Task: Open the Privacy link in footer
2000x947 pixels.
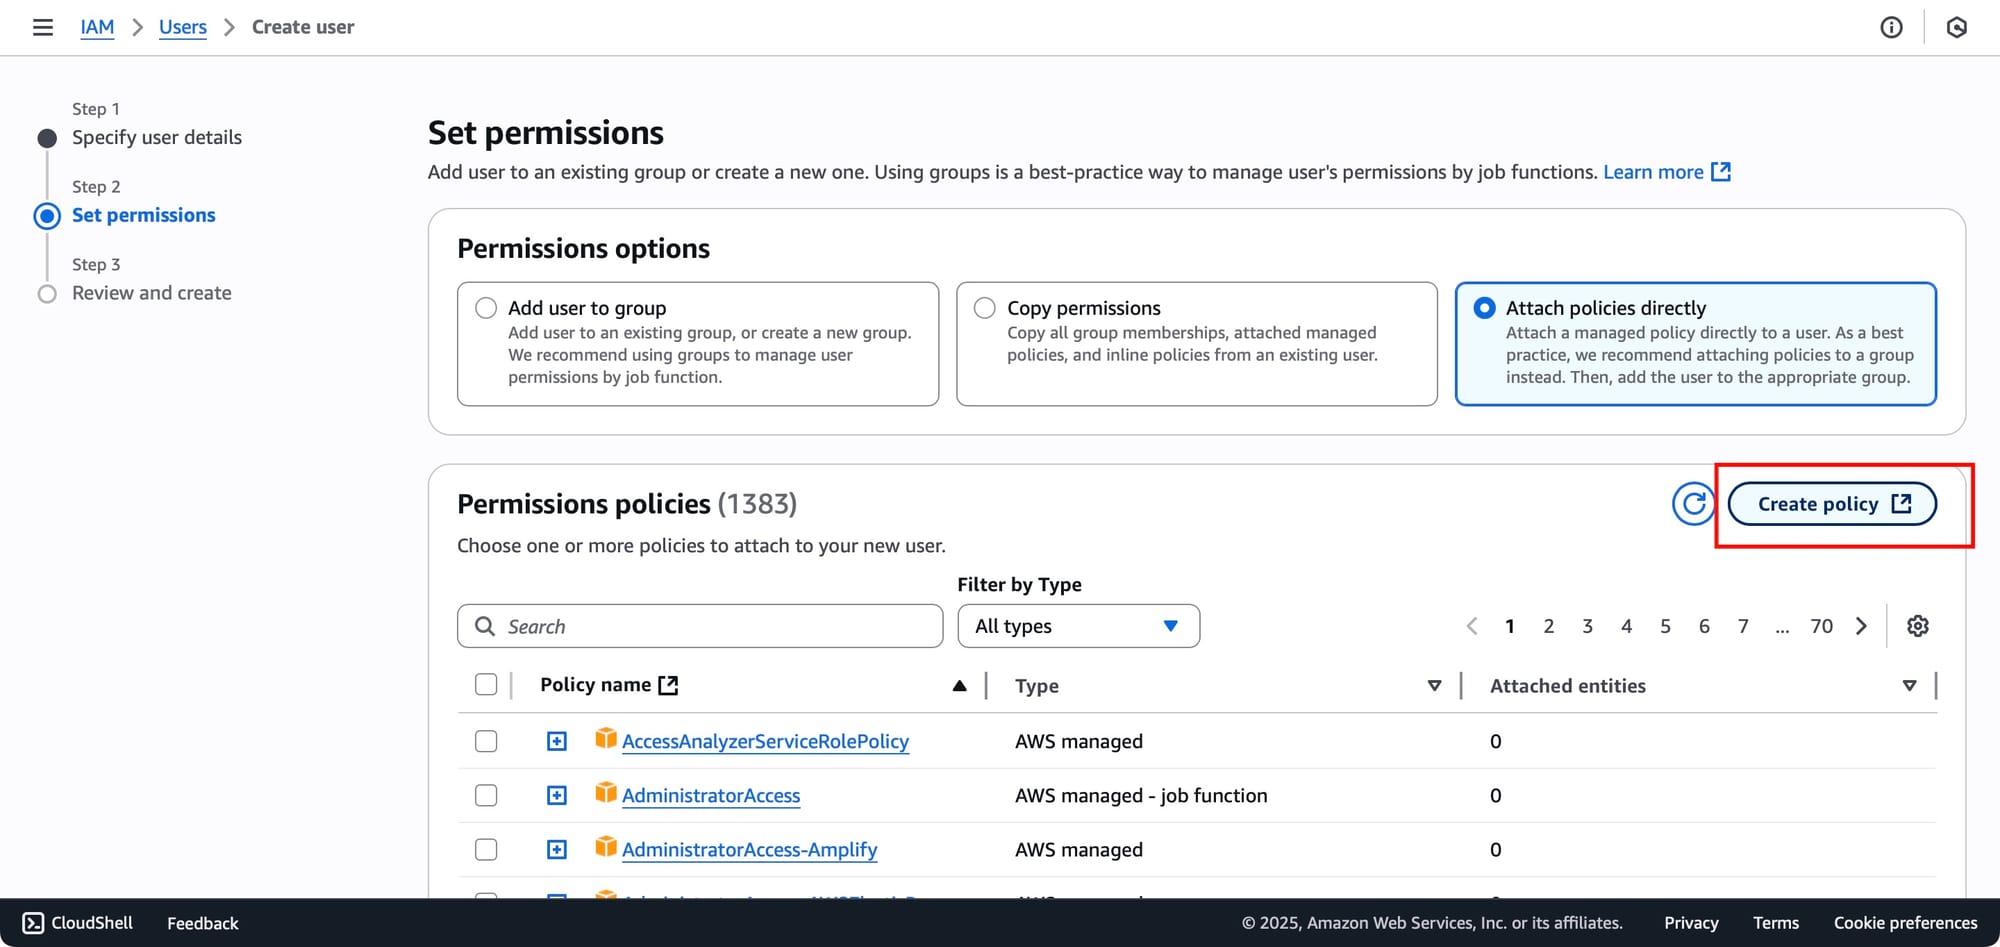Action: point(1691,923)
